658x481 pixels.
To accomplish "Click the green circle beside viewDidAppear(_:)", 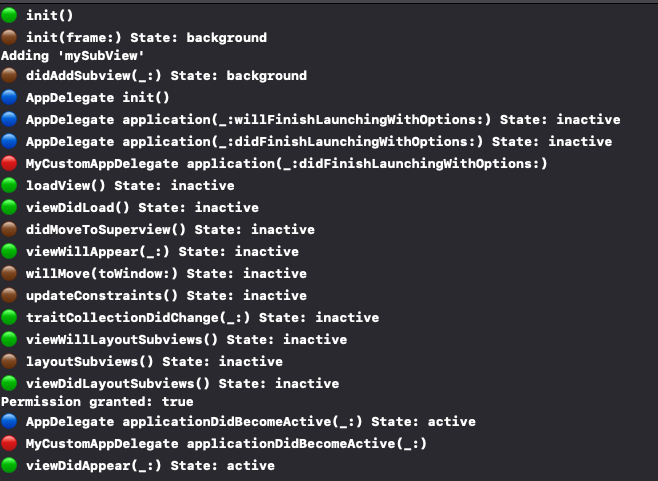I will [x=9, y=465].
